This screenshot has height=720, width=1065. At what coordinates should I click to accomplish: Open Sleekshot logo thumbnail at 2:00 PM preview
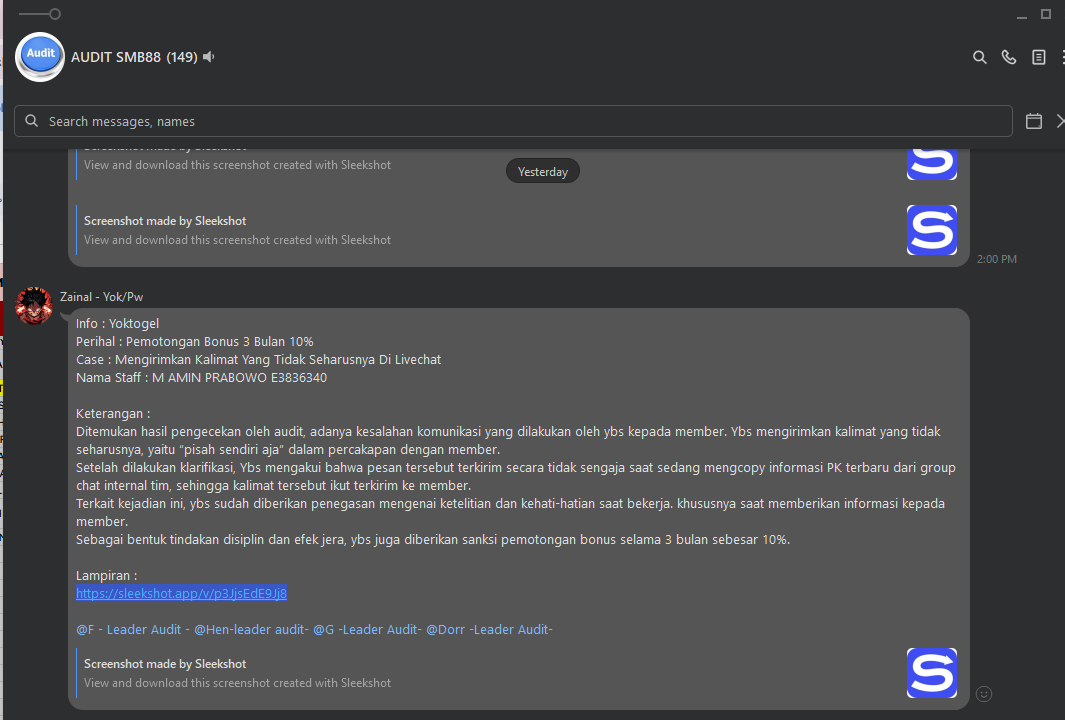(932, 230)
